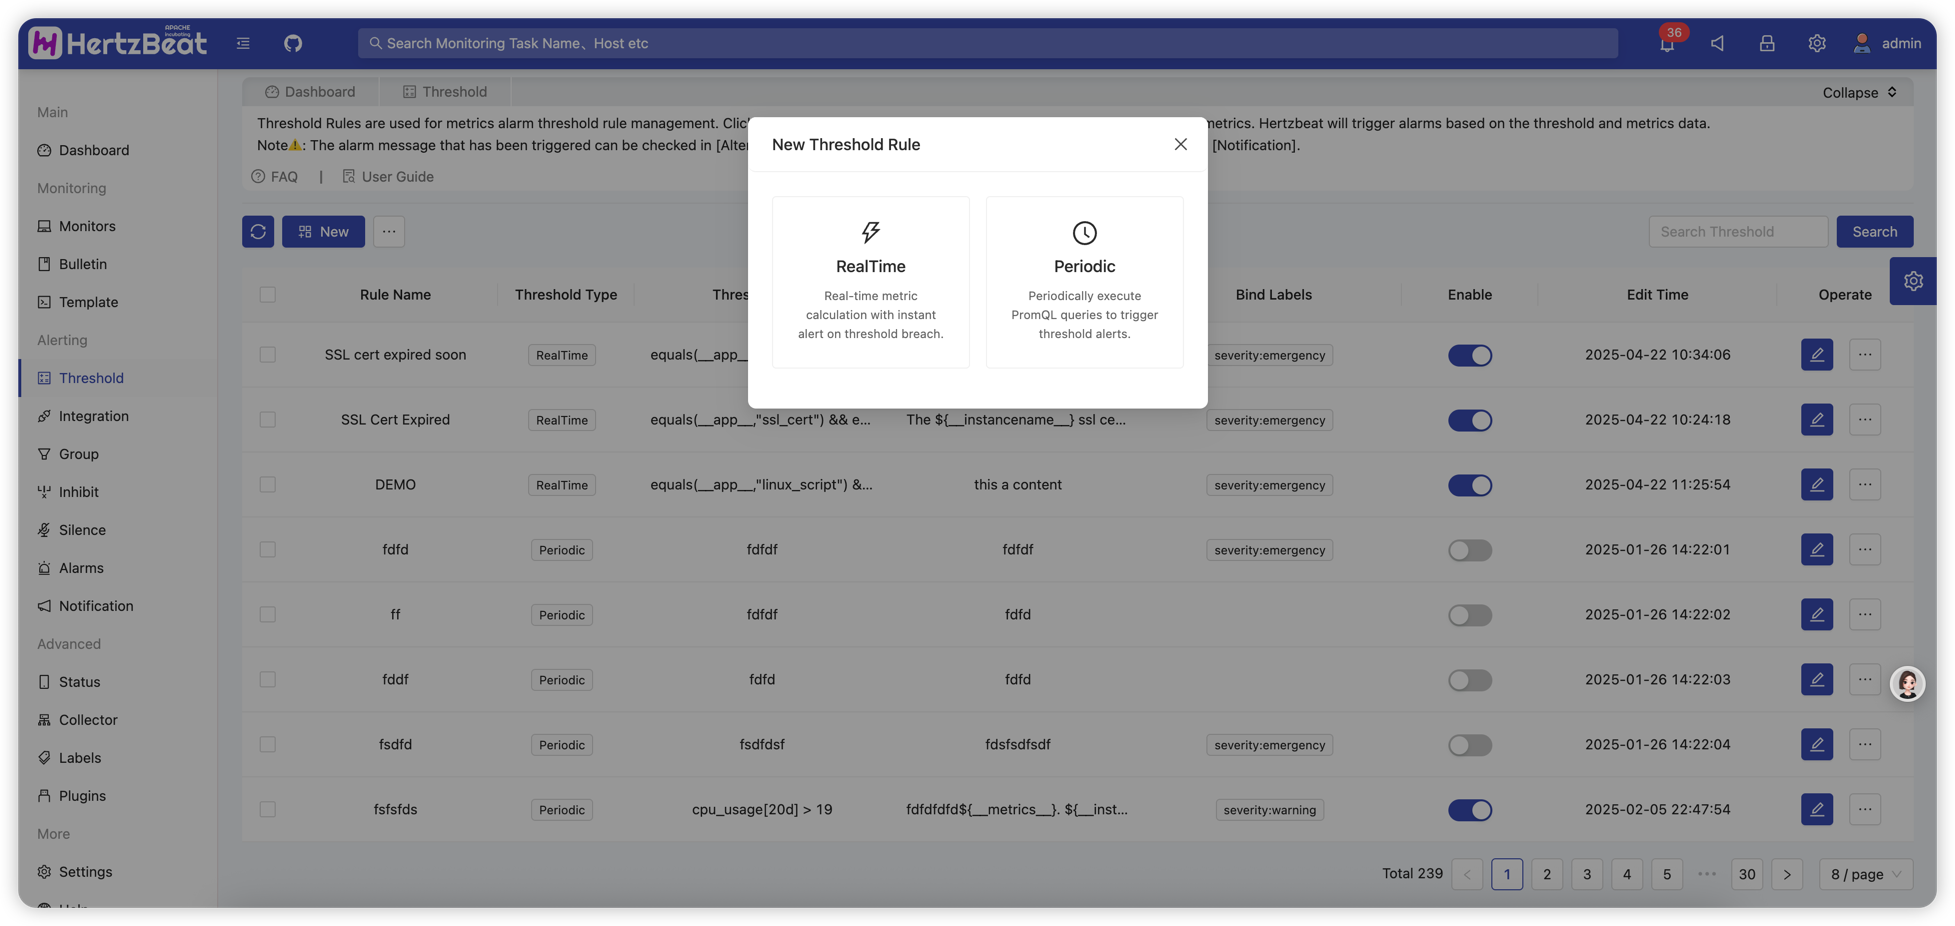Enable the fdfd rule toggle
The width and height of the screenshot is (1955, 926).
(1469, 550)
